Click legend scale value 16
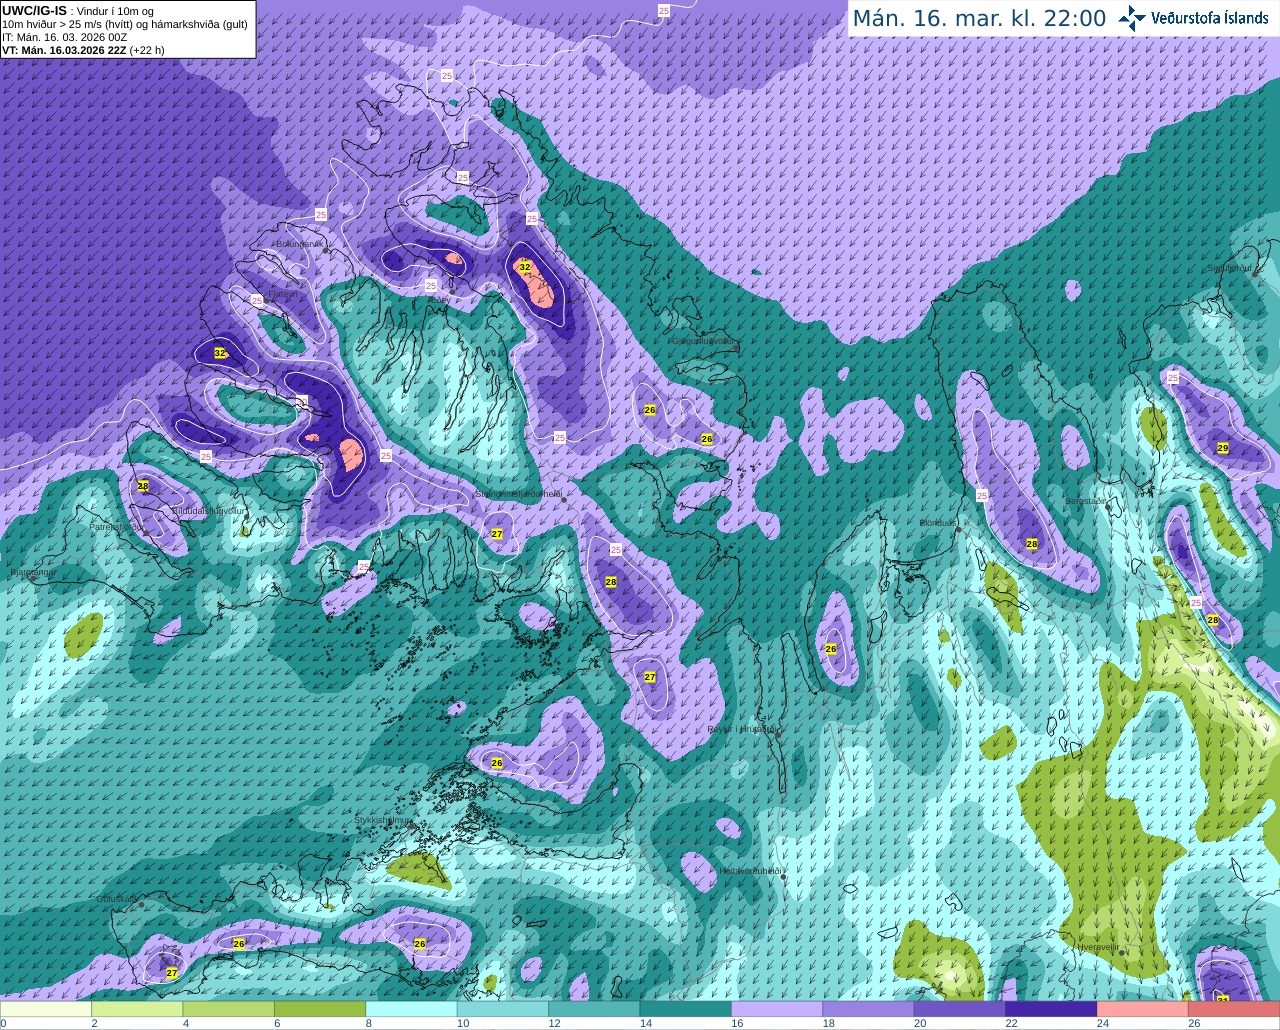 pyautogui.click(x=737, y=1023)
